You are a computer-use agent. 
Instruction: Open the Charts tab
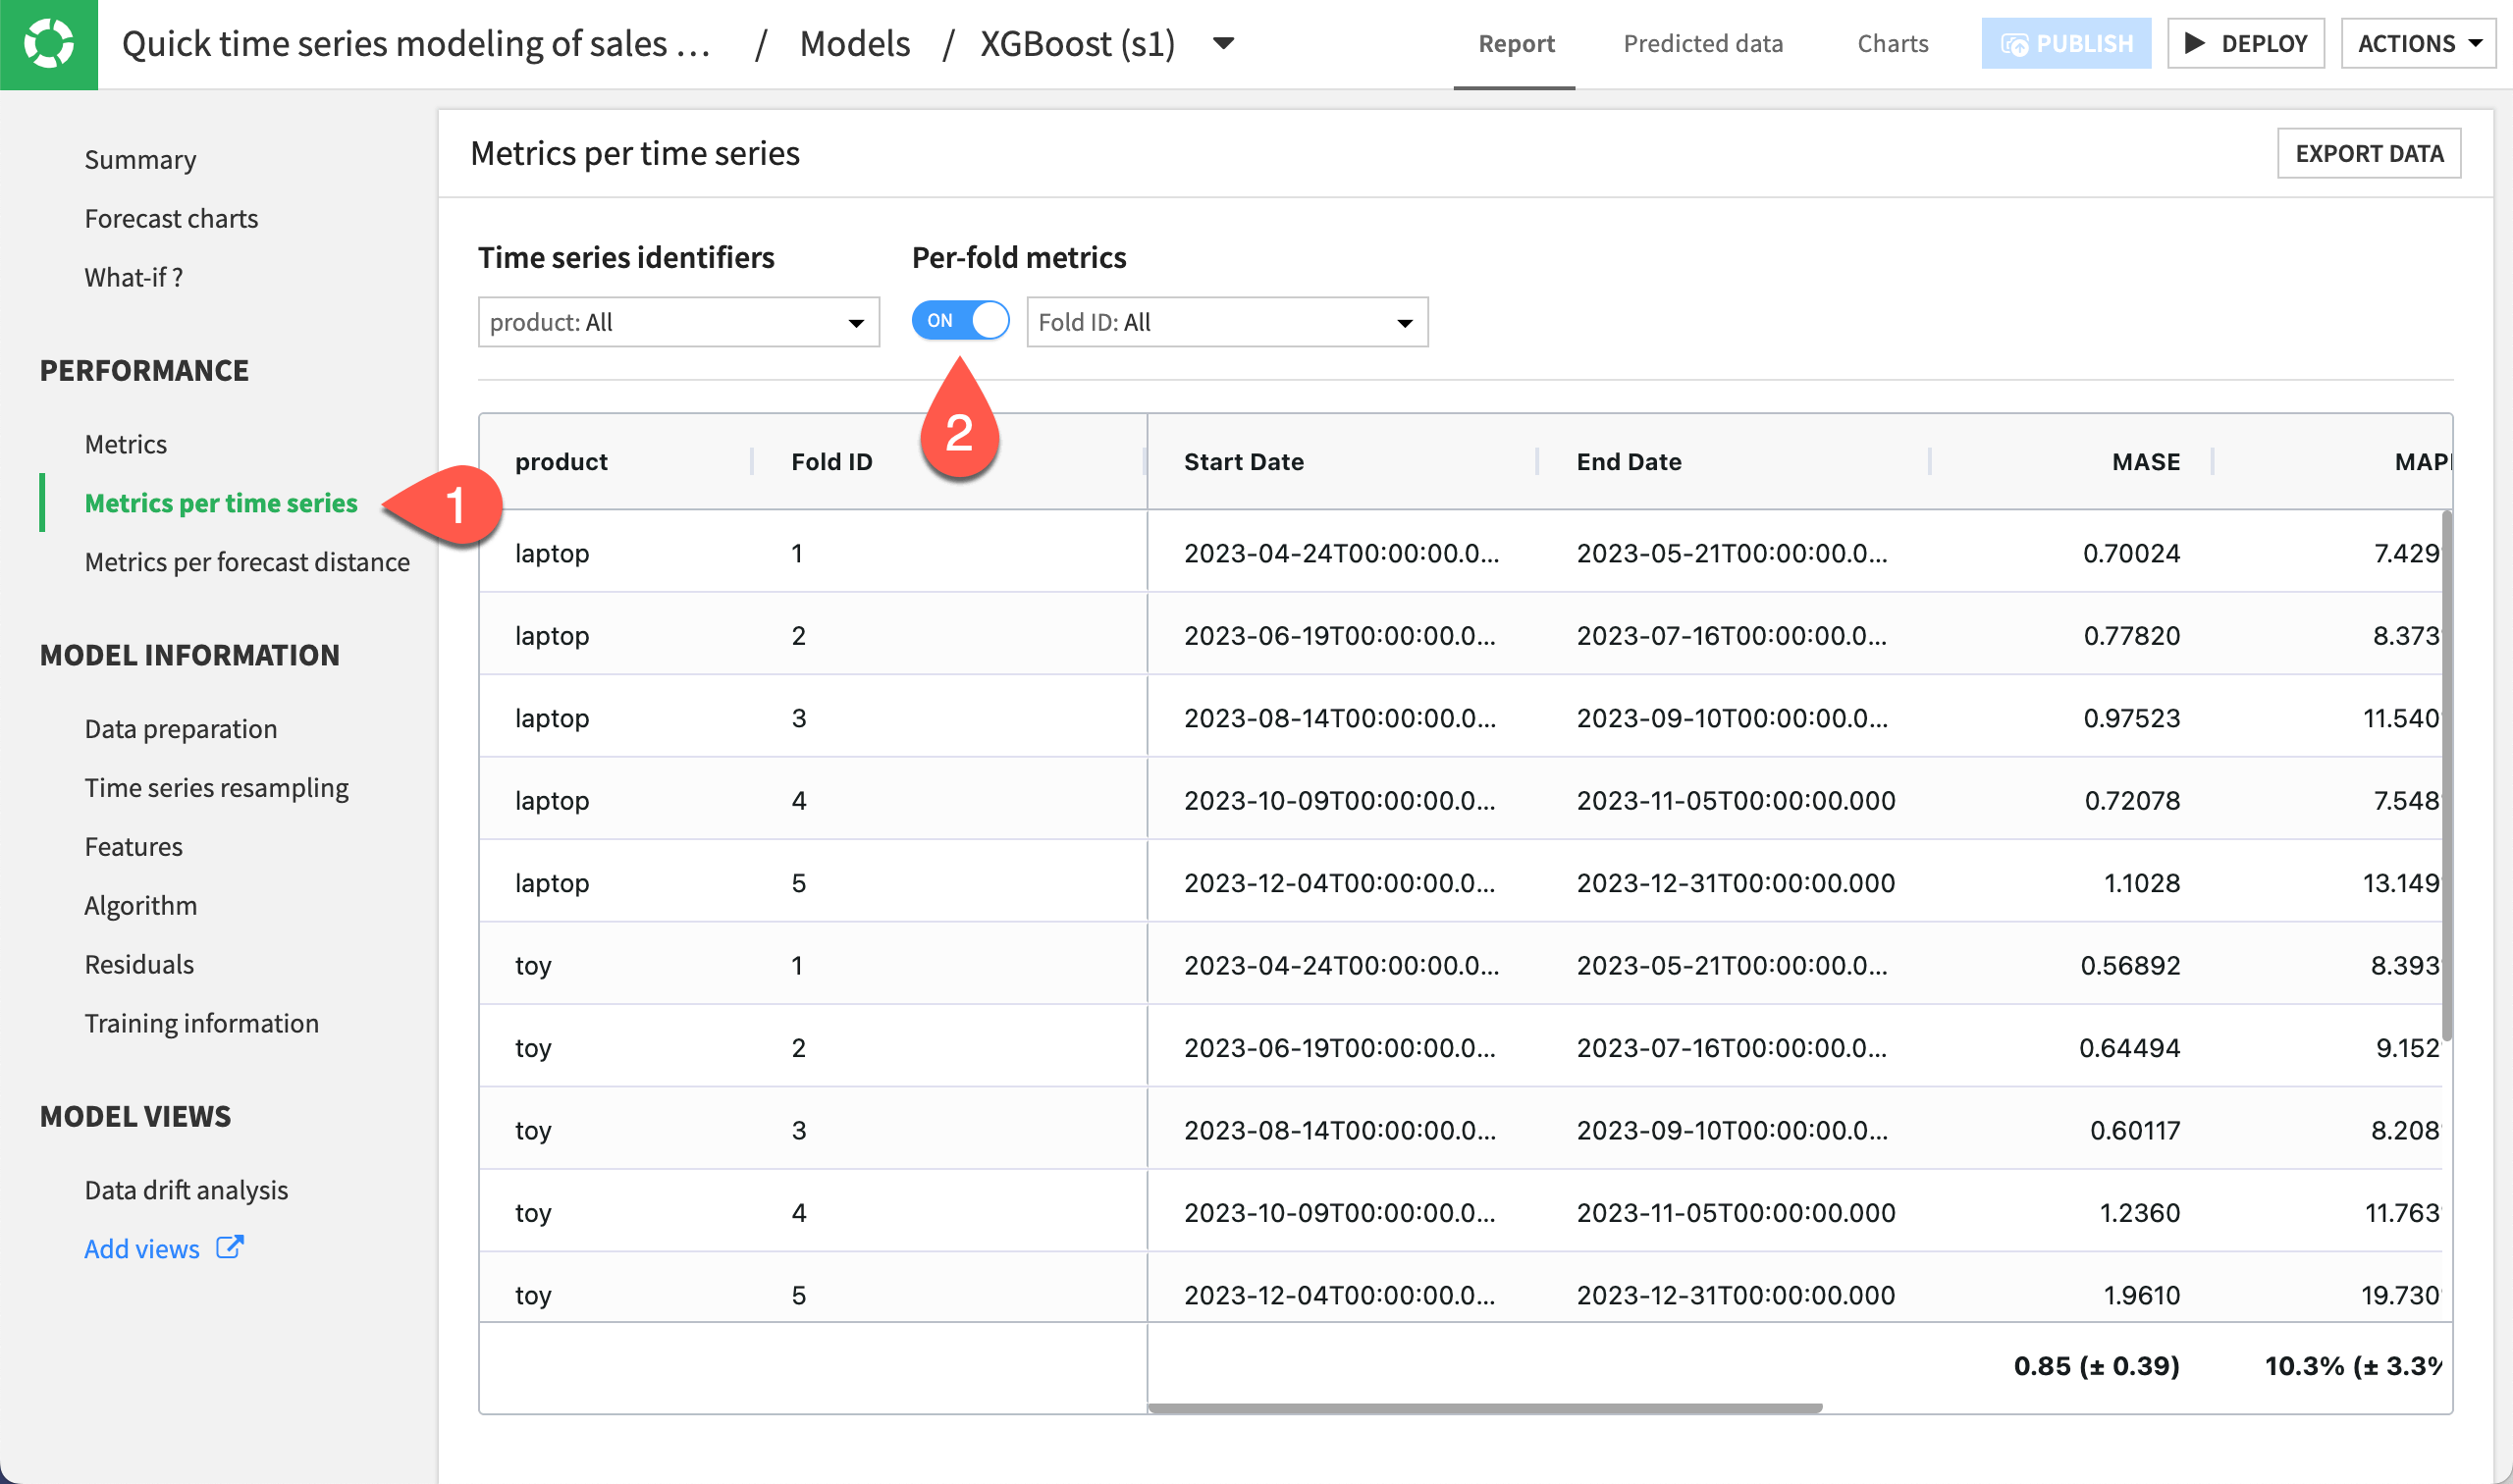(1891, 43)
